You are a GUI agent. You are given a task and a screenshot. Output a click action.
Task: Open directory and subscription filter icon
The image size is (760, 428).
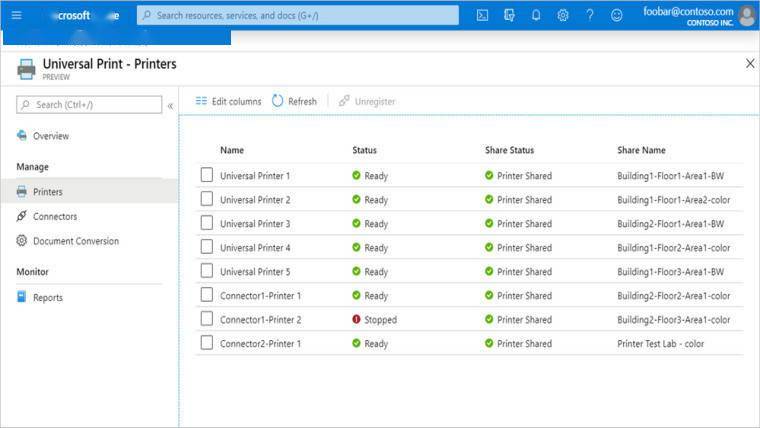[509, 15]
